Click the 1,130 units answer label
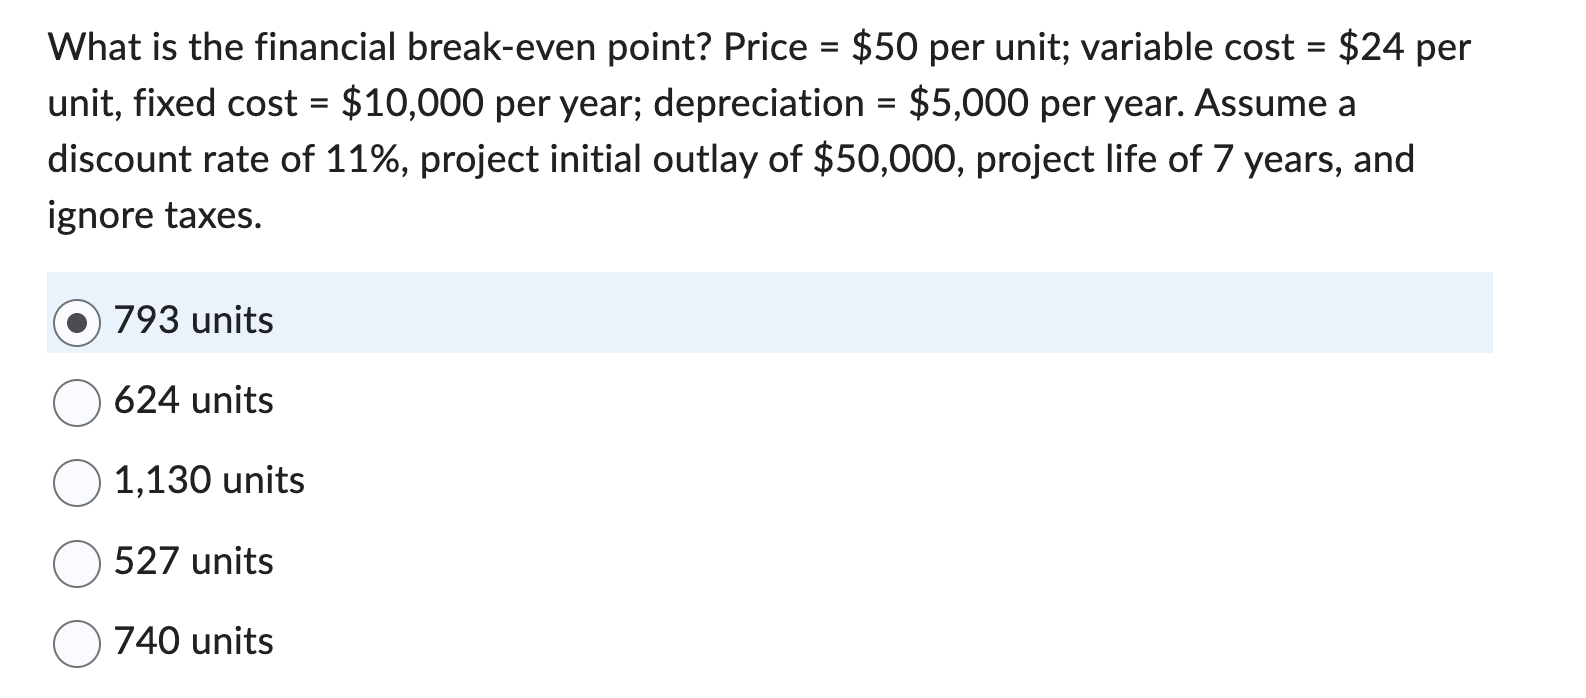Image resolution: width=1586 pixels, height=698 pixels. tap(208, 482)
